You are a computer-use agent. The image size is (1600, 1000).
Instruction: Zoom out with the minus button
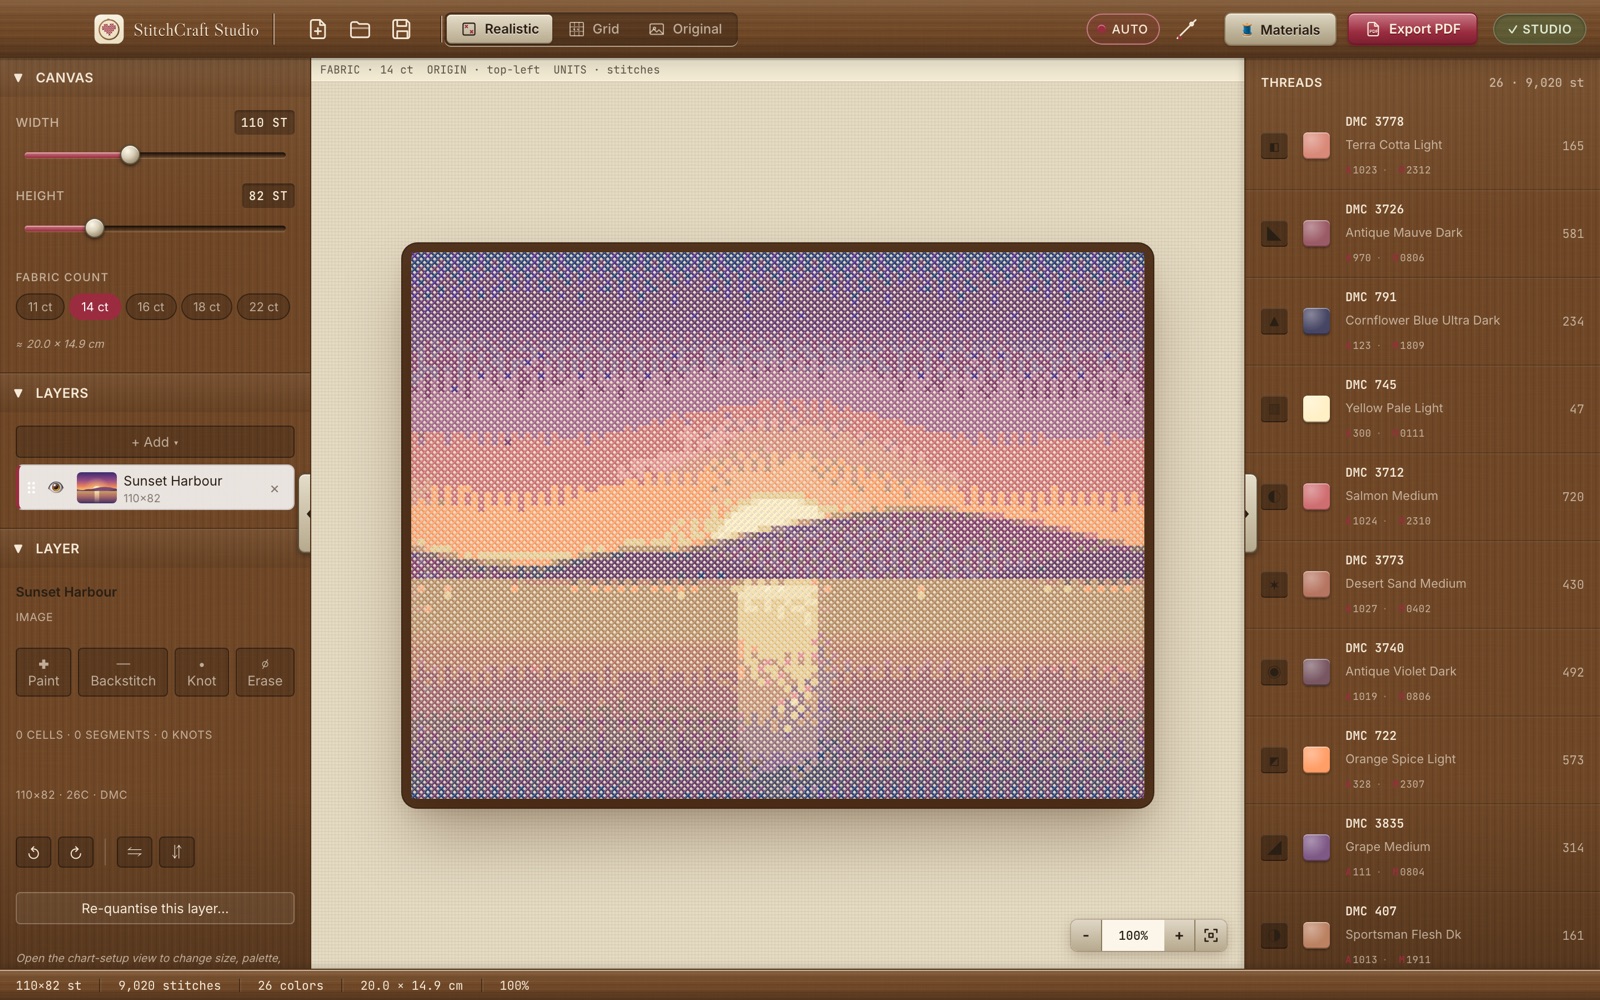pos(1086,935)
